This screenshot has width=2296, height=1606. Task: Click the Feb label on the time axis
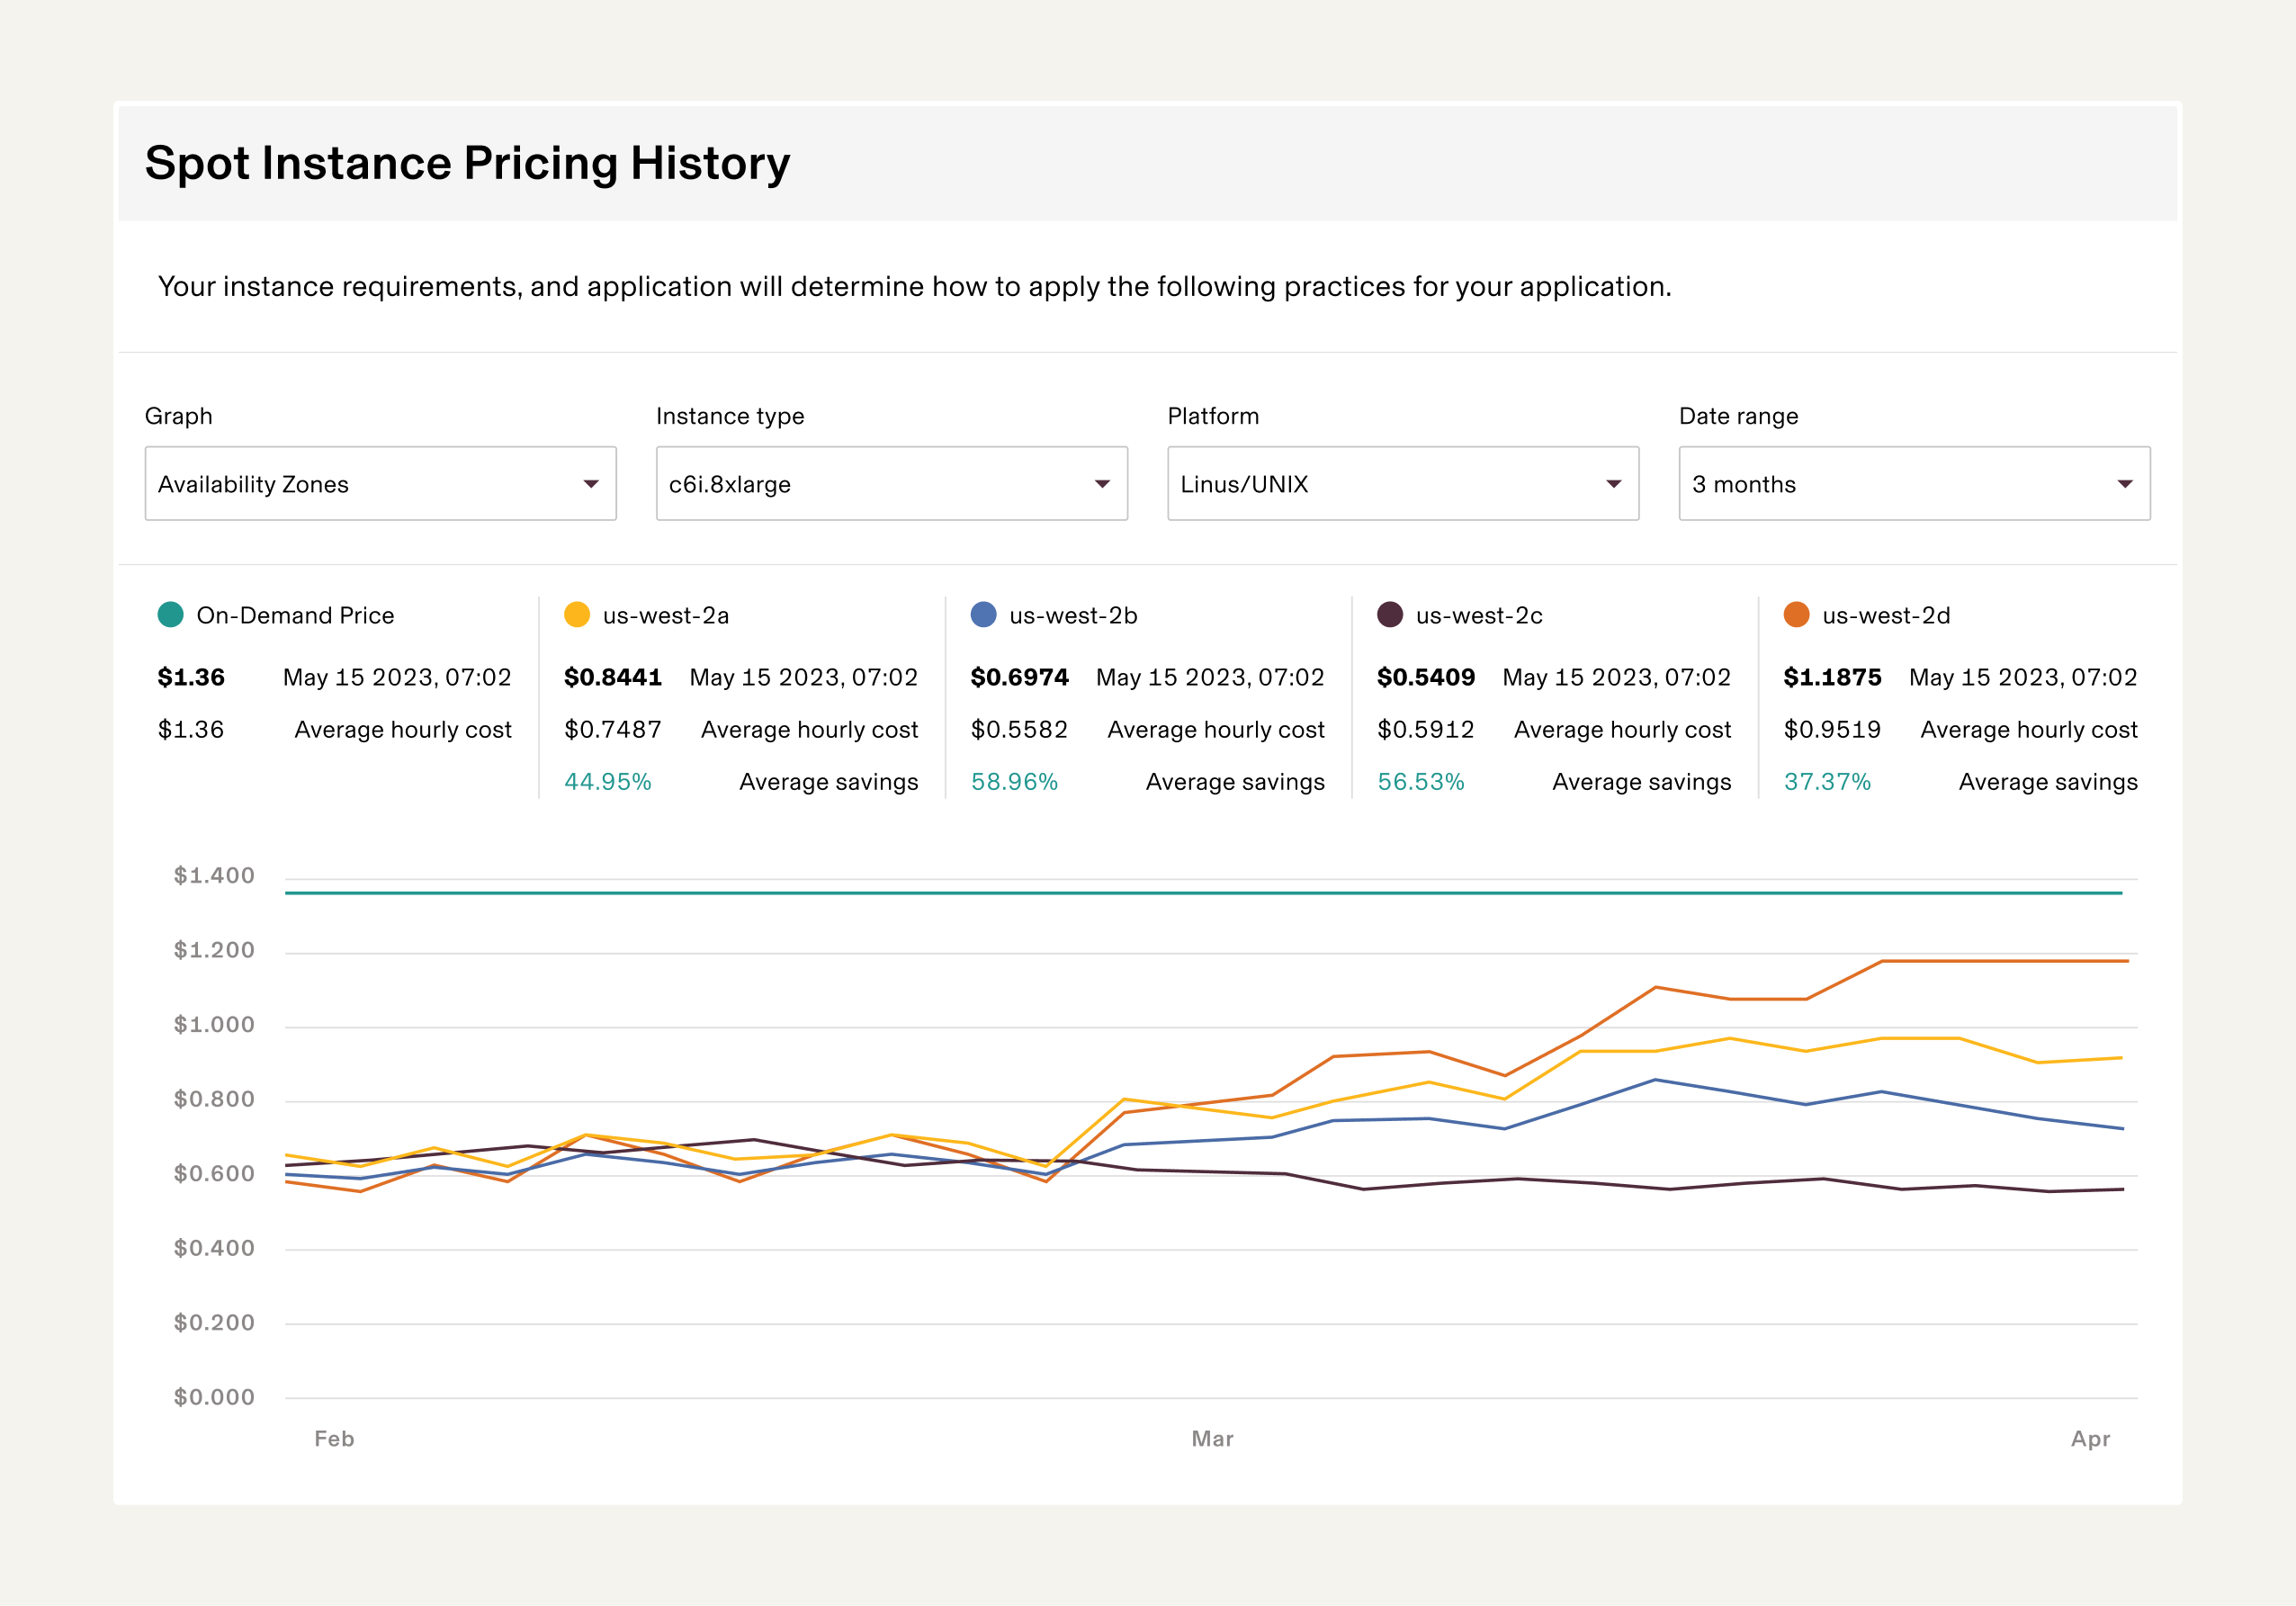(x=334, y=1438)
